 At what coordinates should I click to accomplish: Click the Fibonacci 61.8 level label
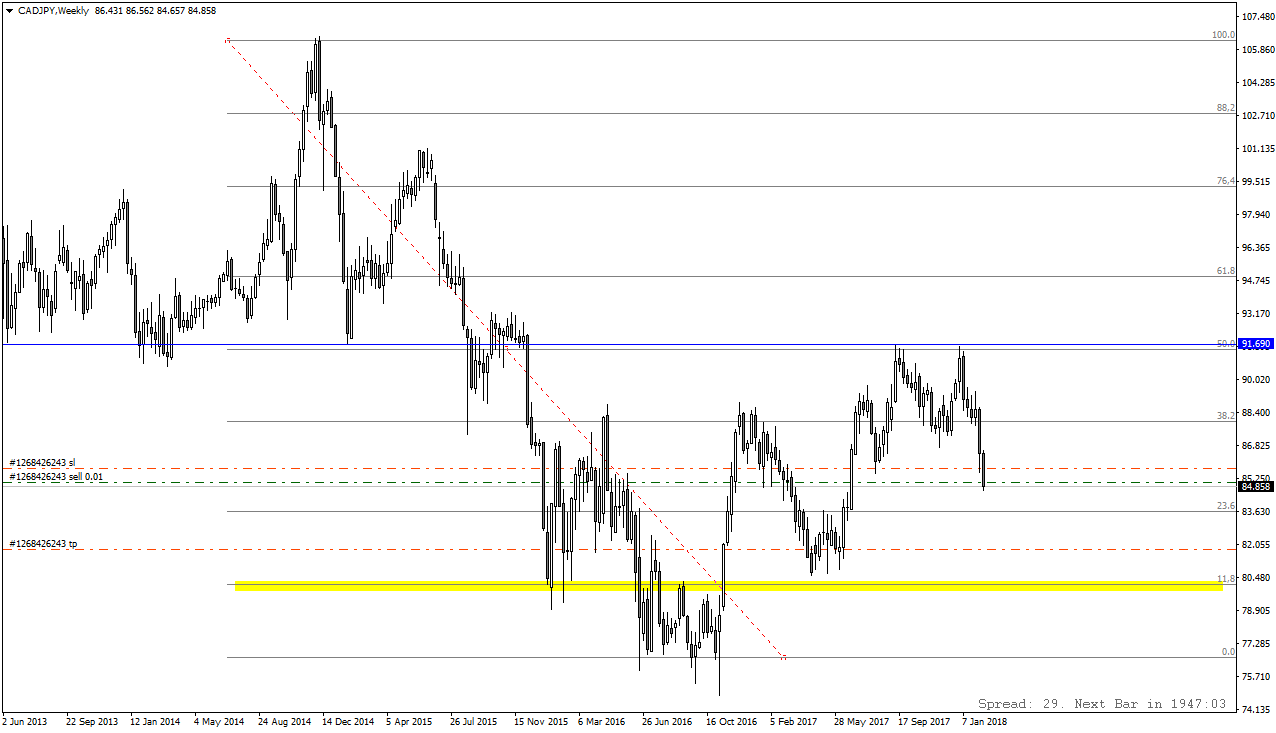click(x=1226, y=271)
